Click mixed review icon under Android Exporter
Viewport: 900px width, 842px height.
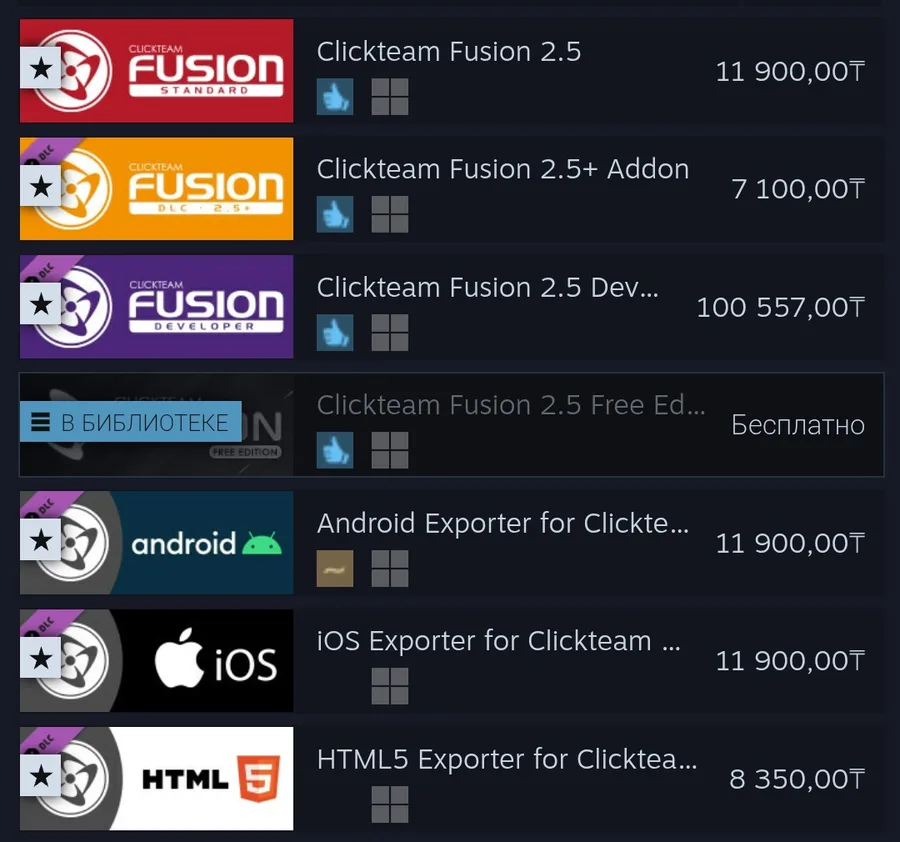335,568
